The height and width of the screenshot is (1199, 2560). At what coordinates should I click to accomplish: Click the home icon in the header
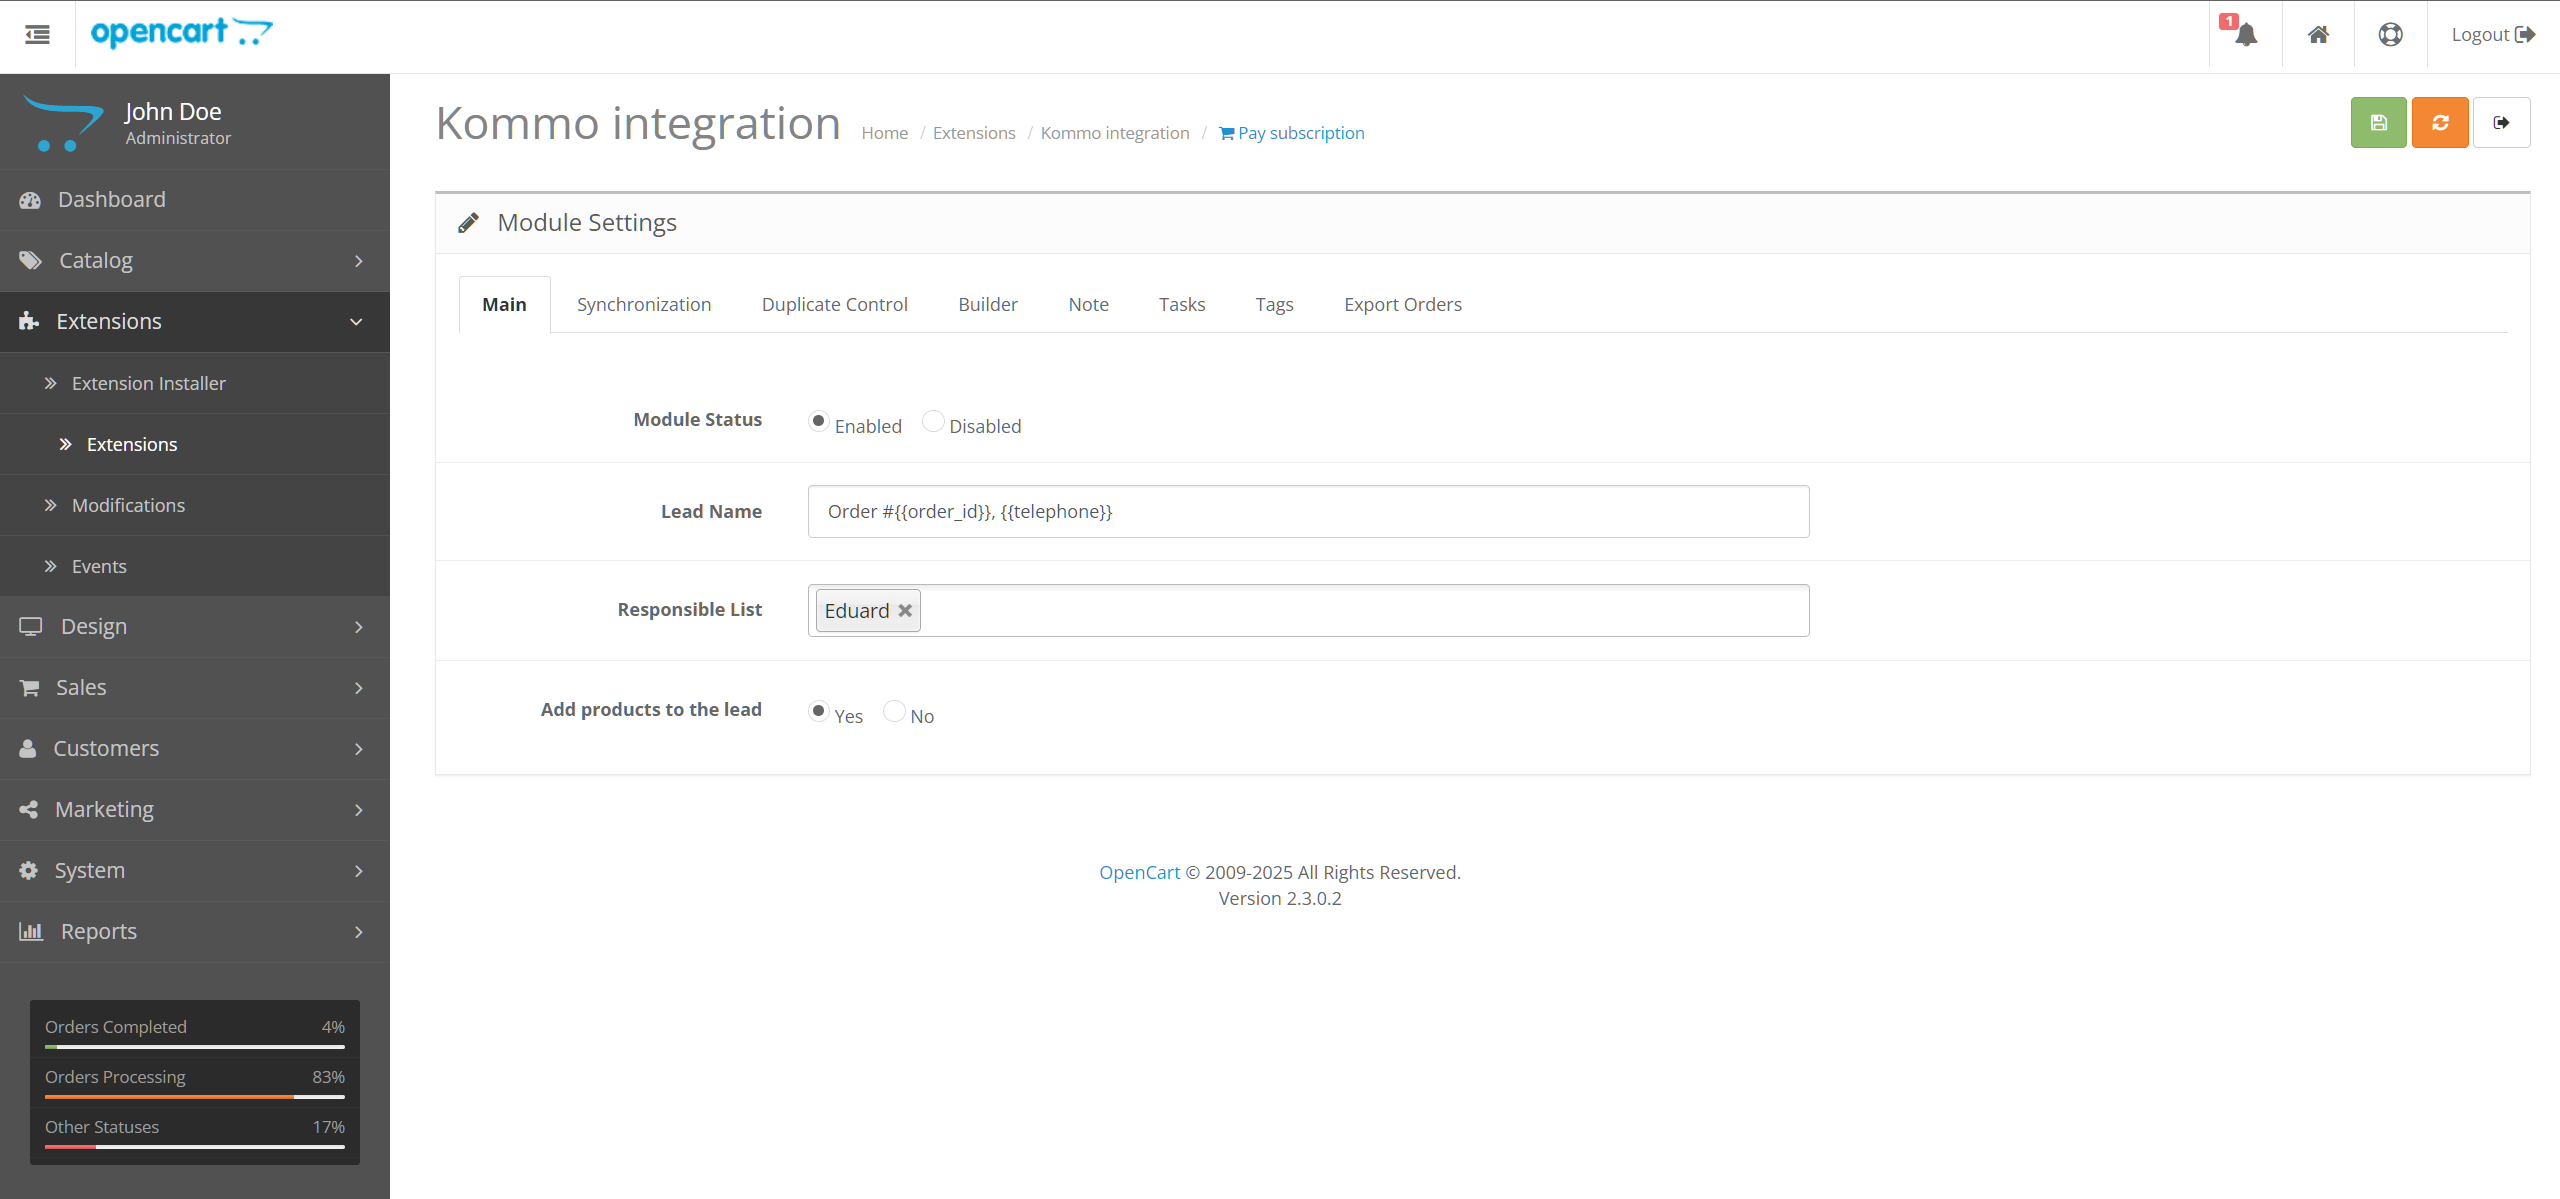click(2318, 34)
